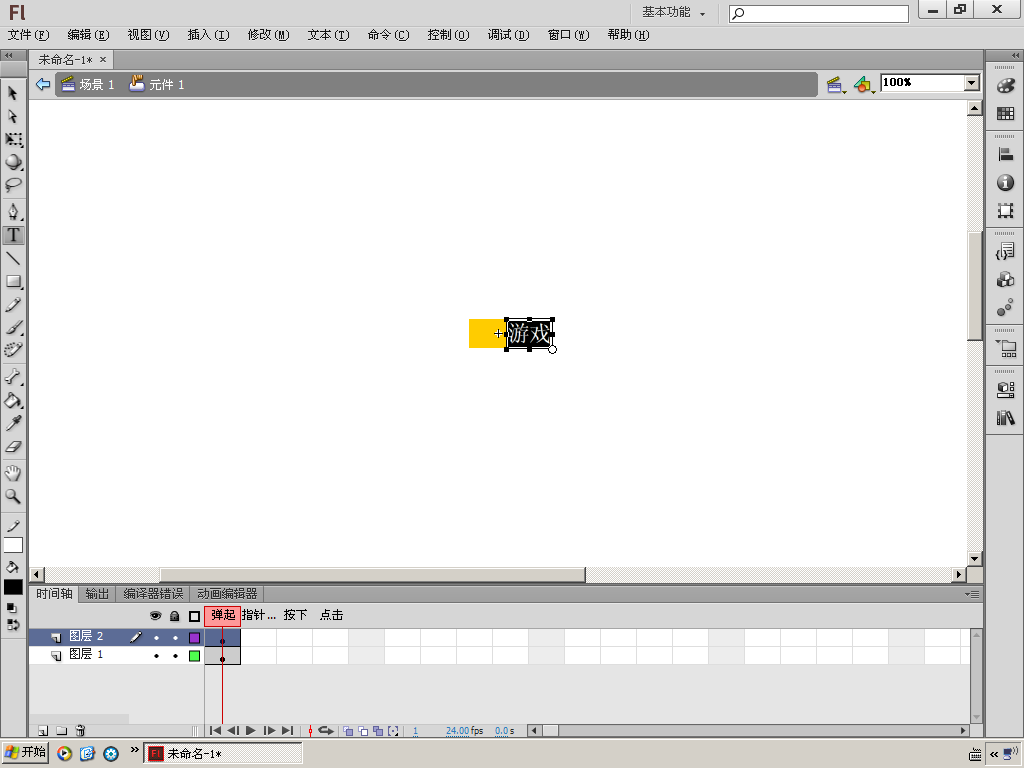Select the Text tool

13,235
